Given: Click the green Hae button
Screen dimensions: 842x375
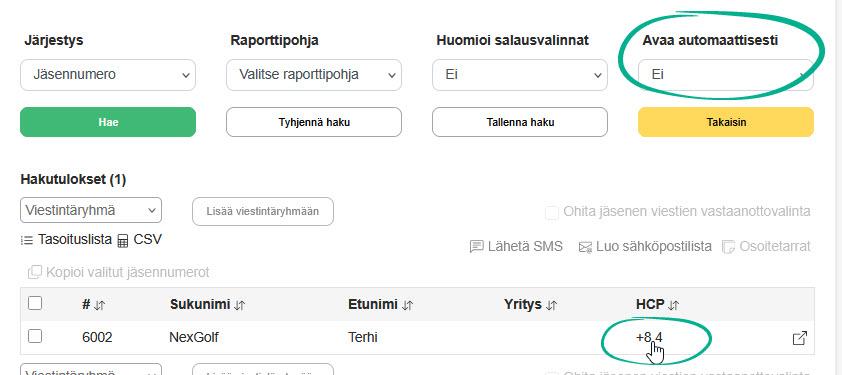Looking at the screenshot, I should tap(108, 122).
